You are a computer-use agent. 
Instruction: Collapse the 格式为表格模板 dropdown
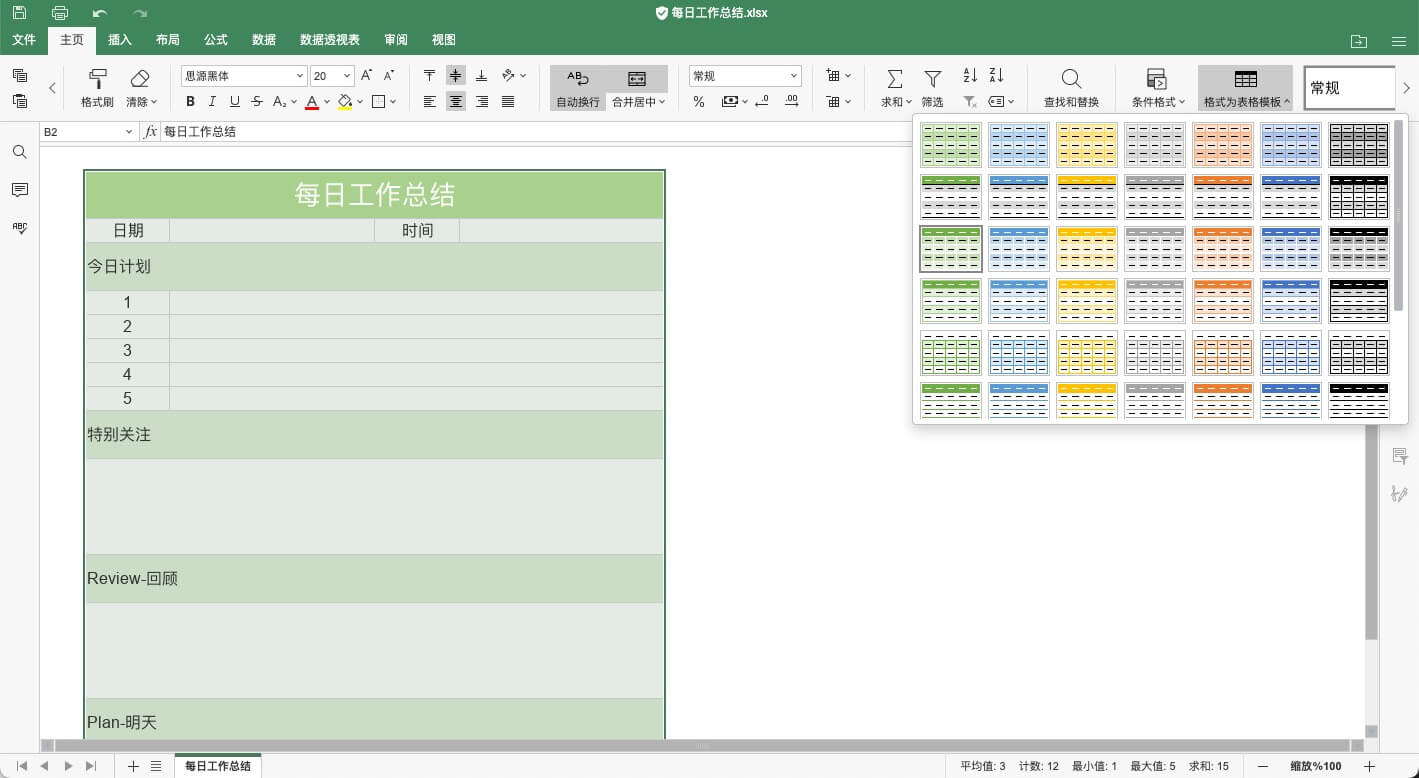coord(1245,88)
